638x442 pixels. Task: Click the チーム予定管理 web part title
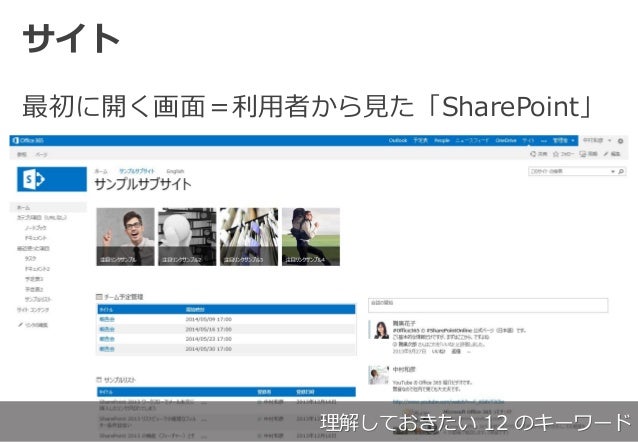124,297
